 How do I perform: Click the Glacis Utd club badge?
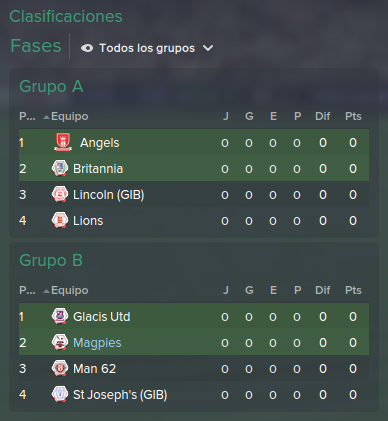60,316
